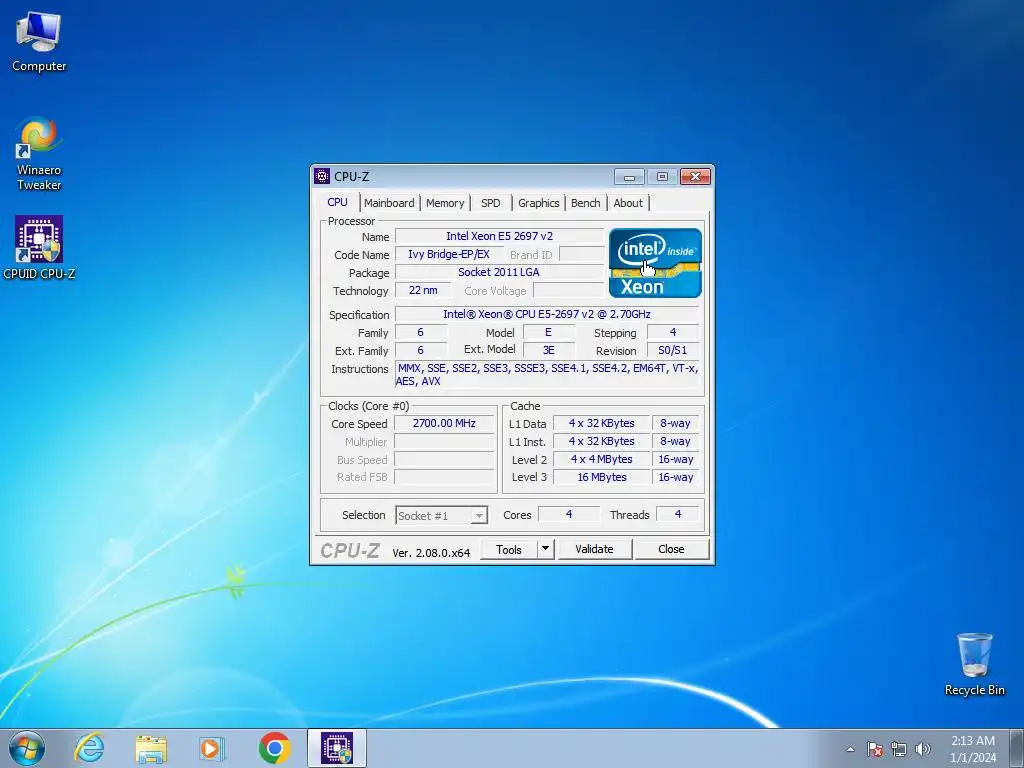
Task: Click the Tools button
Action: coord(509,550)
